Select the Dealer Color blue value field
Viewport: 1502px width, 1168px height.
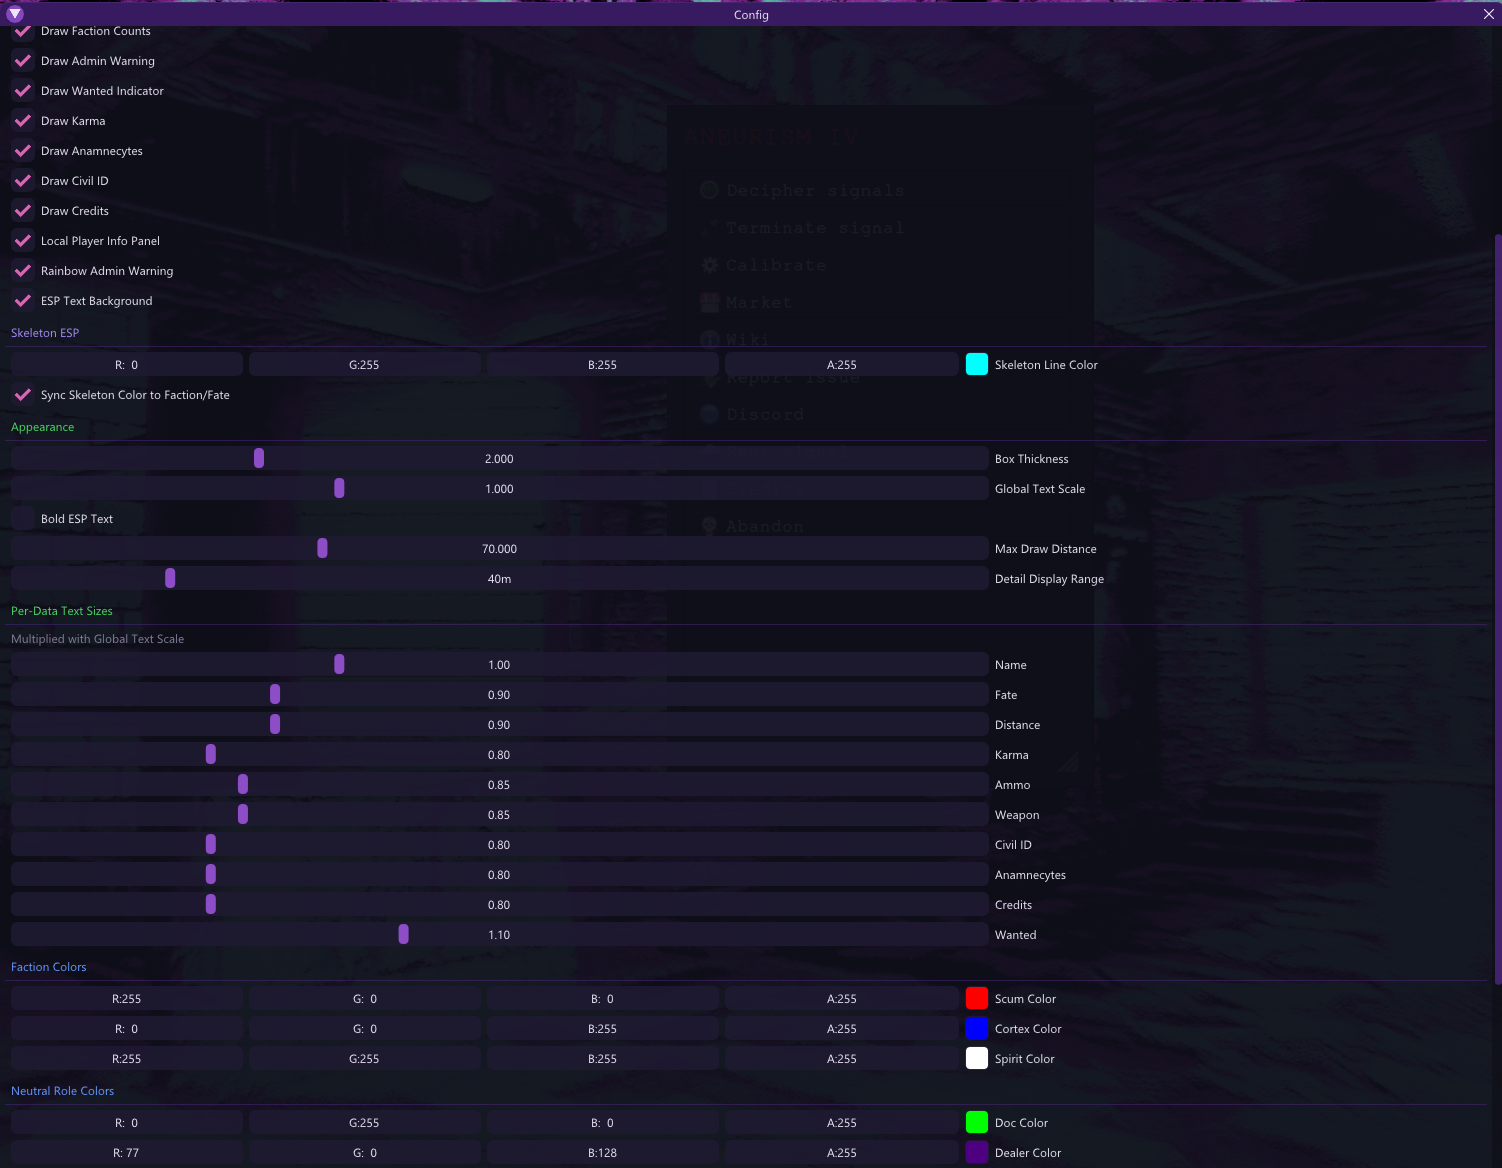[603, 1153]
